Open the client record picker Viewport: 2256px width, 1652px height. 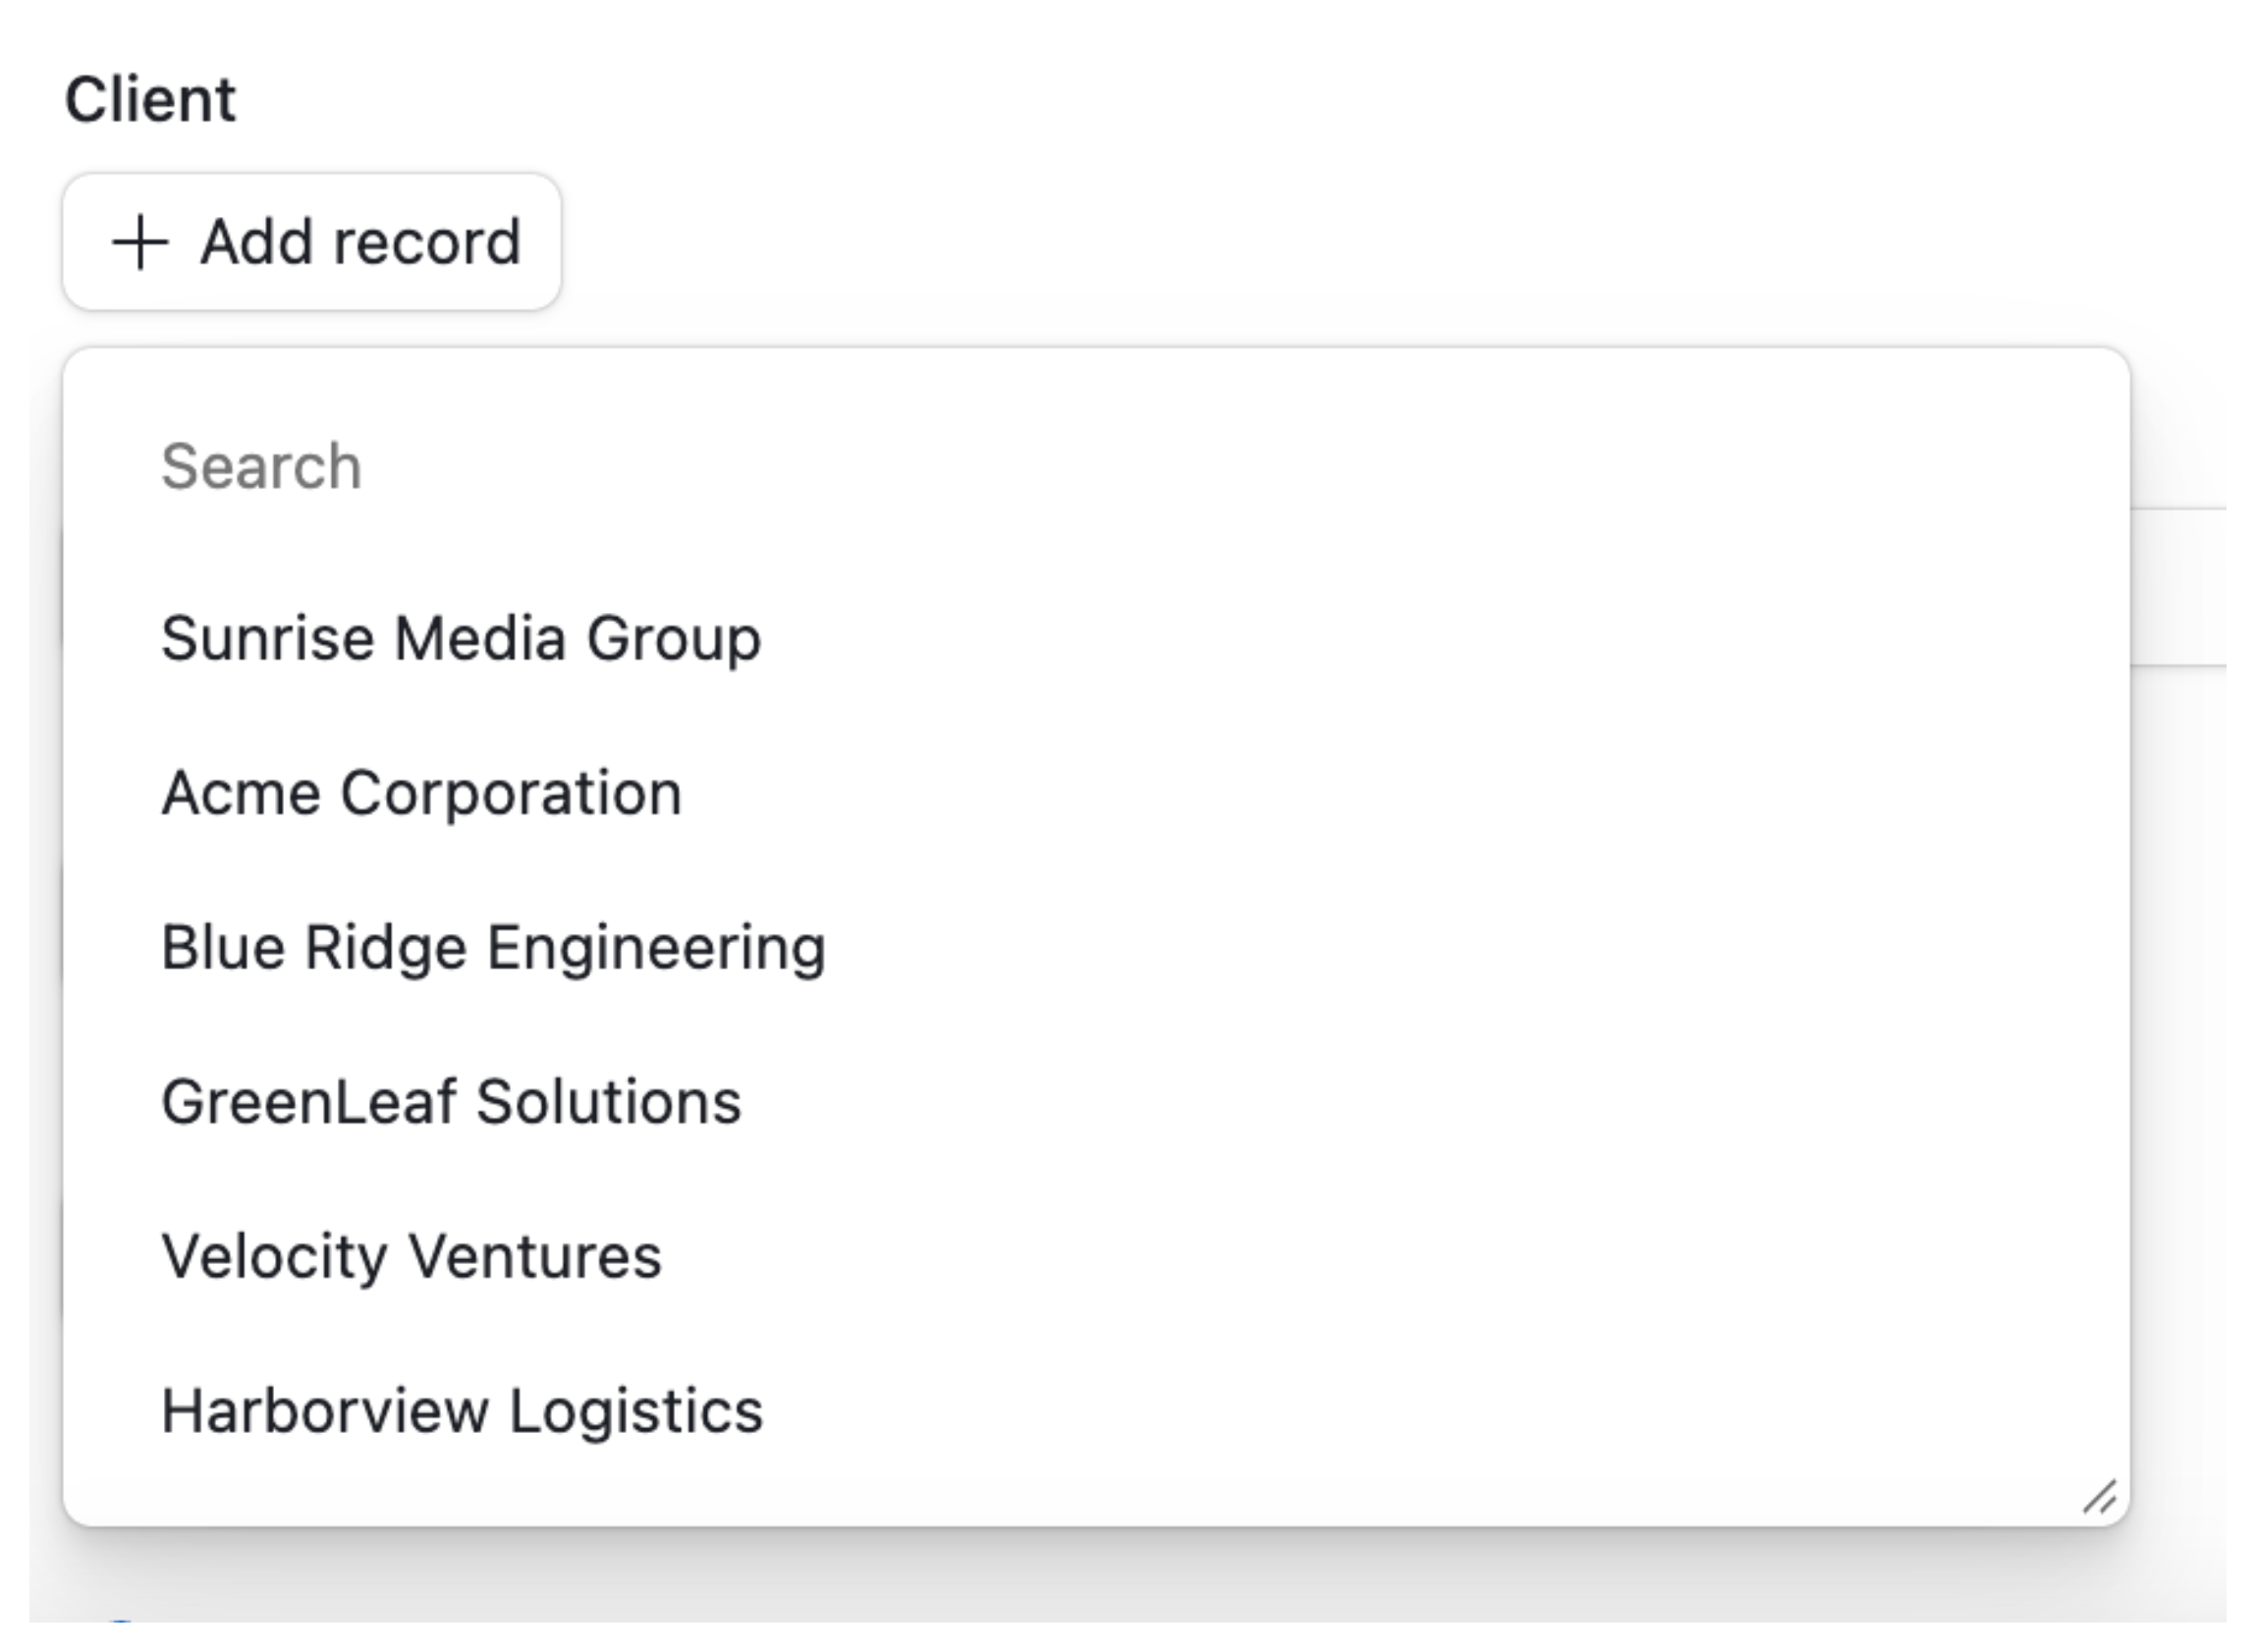tap(312, 240)
